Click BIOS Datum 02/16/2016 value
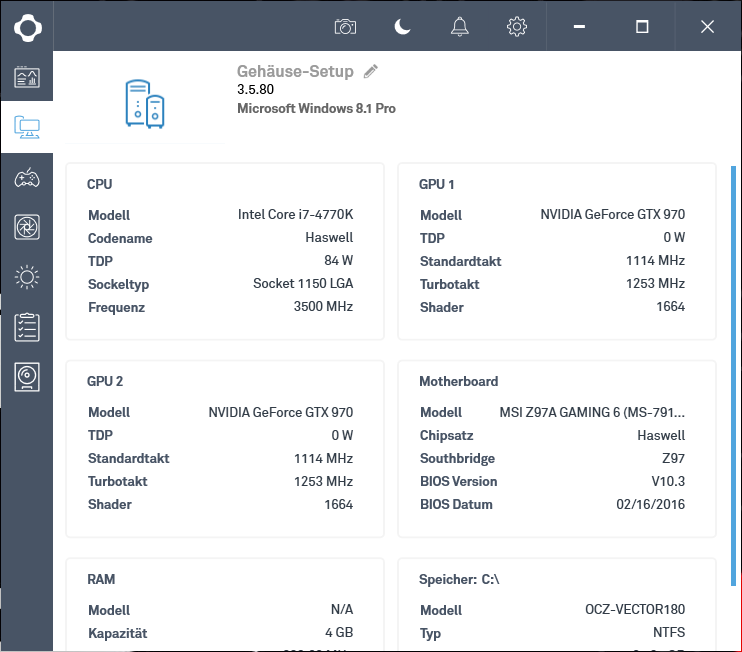 650,504
